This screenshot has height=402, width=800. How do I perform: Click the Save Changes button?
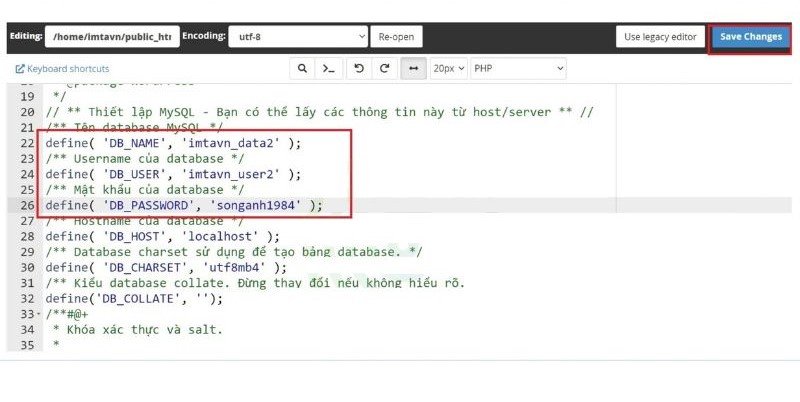point(750,37)
